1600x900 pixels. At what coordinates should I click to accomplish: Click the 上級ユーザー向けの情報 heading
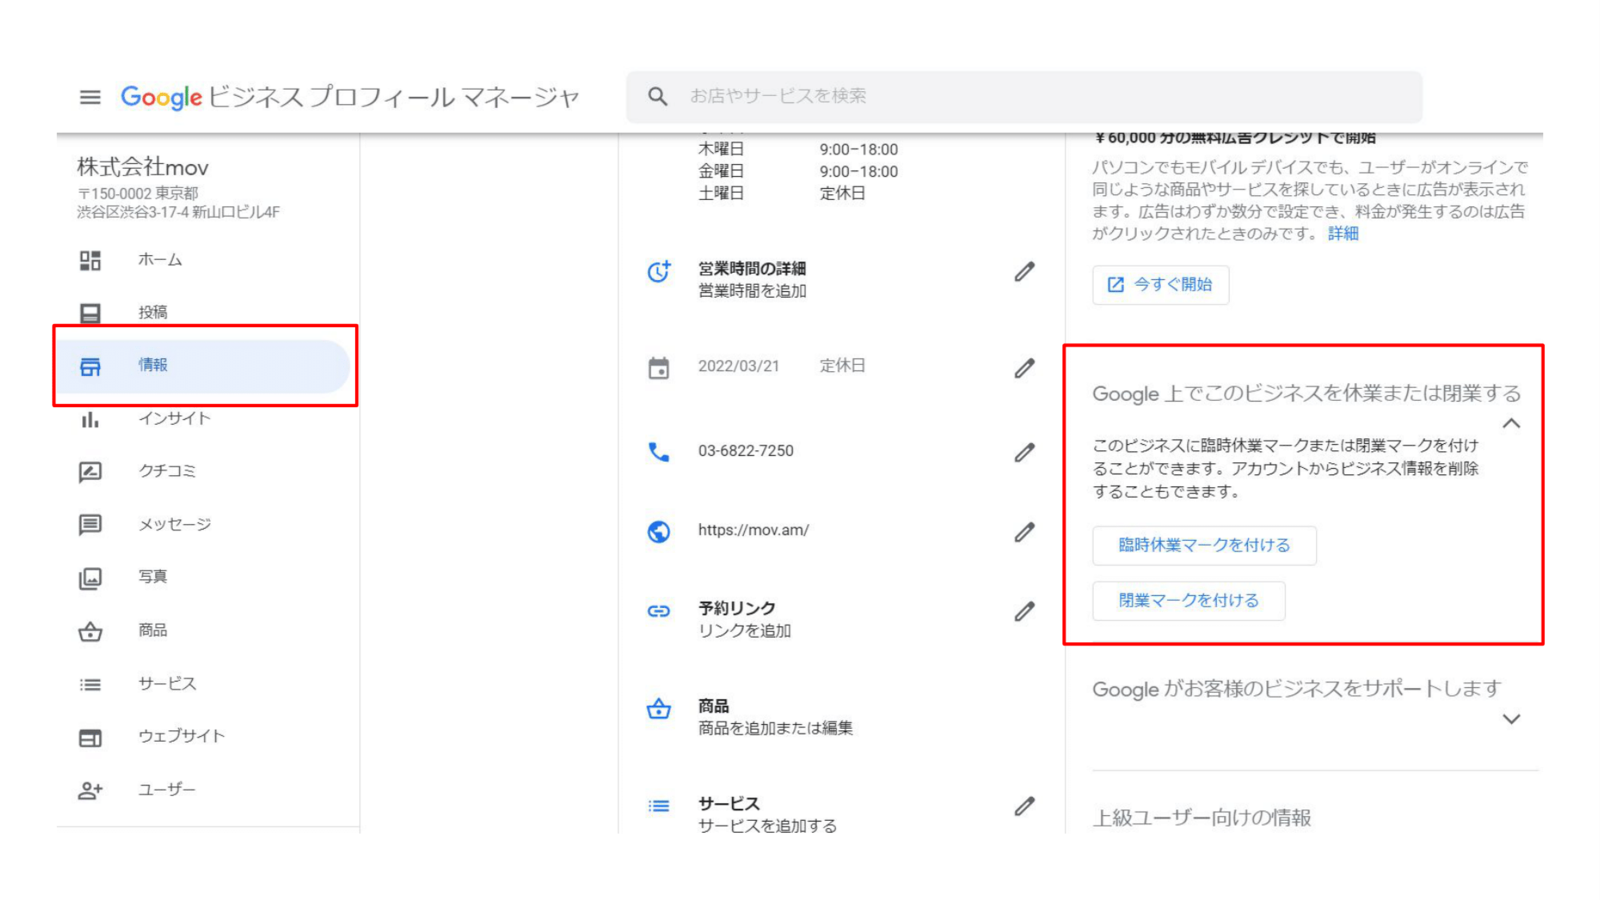tap(1201, 818)
